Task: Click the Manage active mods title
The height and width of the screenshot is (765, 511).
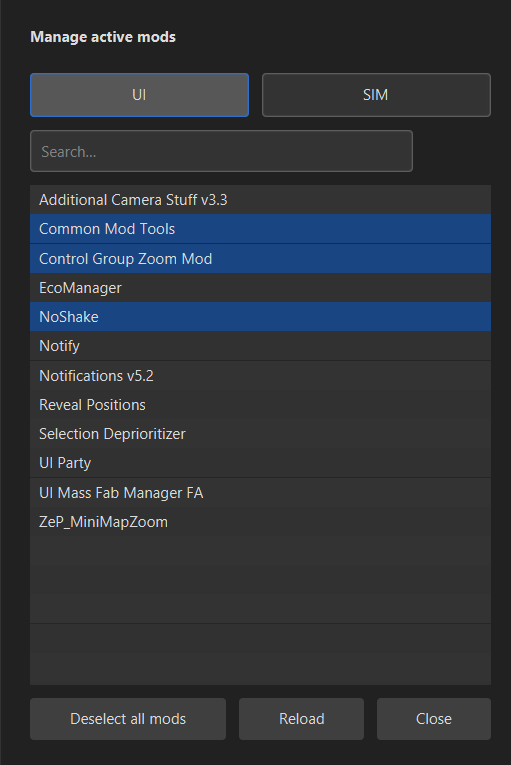Action: coord(103,37)
